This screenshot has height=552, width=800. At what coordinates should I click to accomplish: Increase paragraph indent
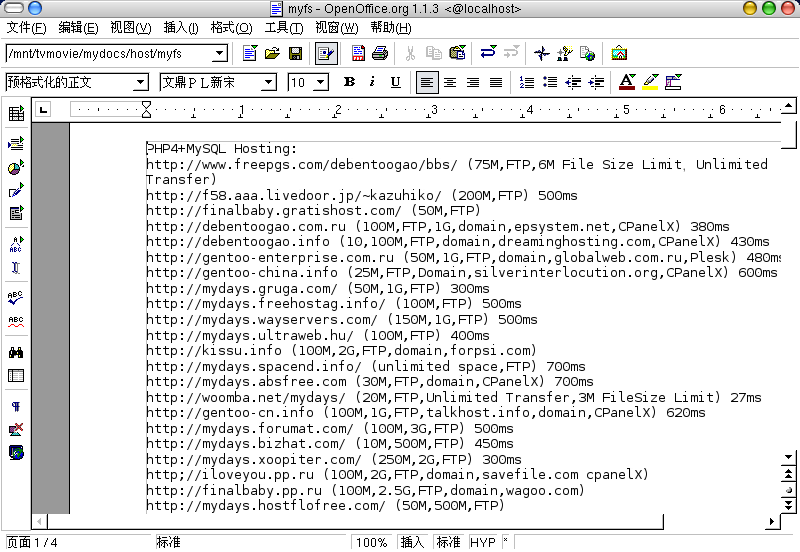pyautogui.click(x=596, y=82)
